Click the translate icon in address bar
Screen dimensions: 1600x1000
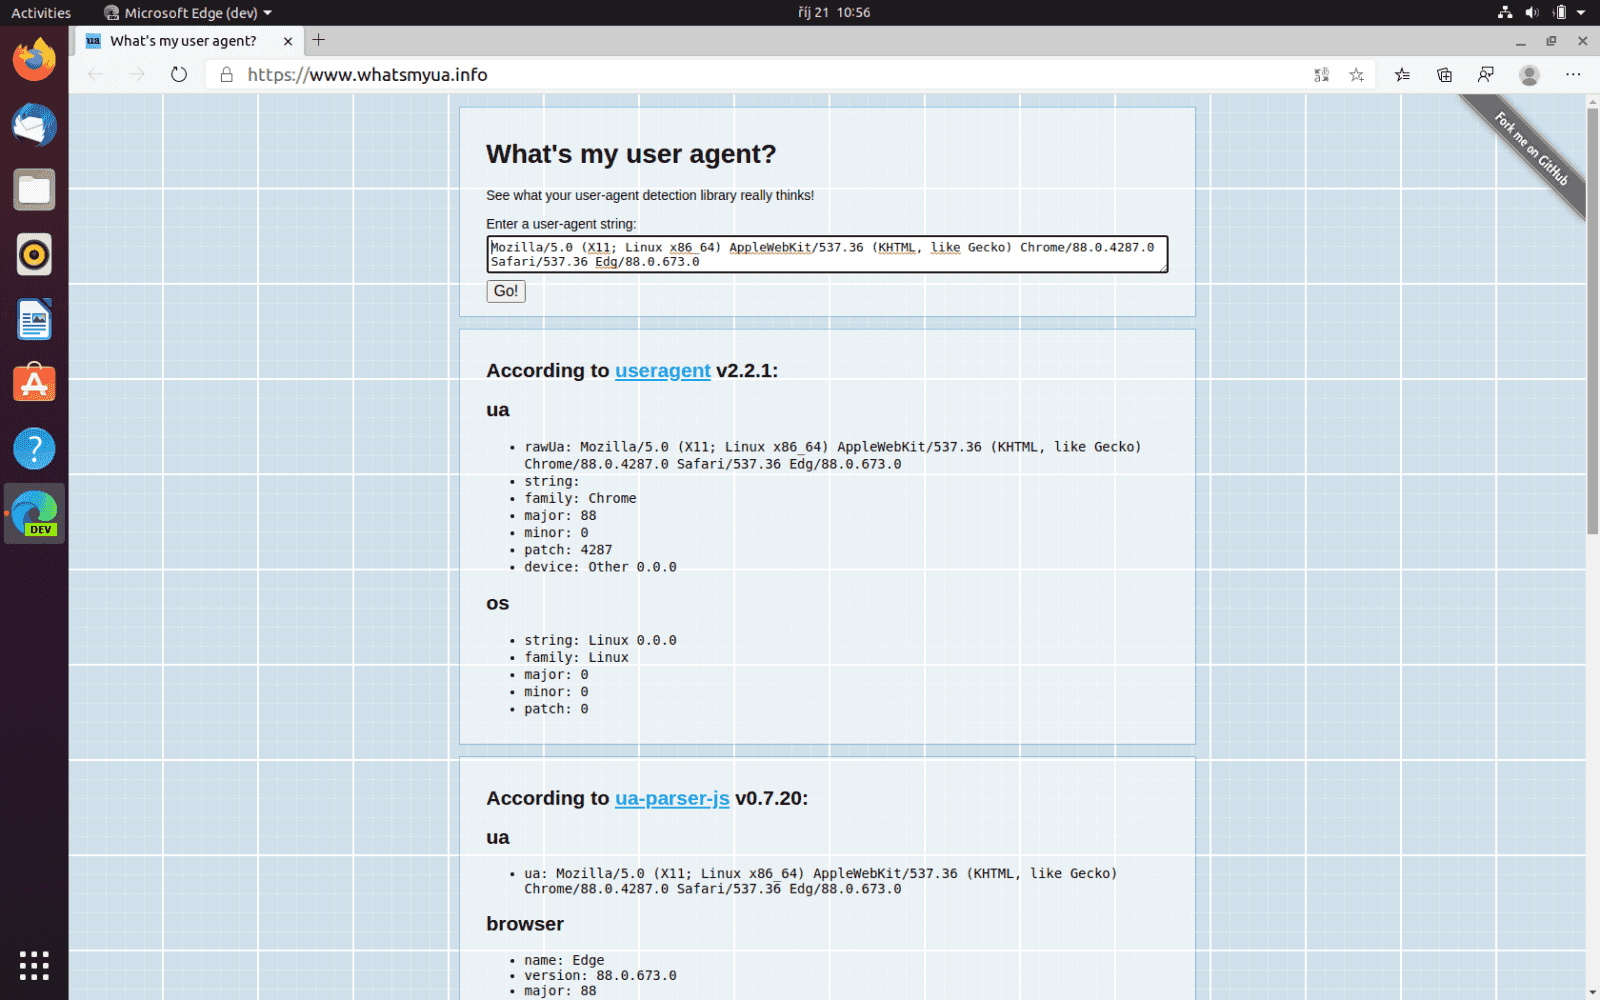[x=1321, y=75]
